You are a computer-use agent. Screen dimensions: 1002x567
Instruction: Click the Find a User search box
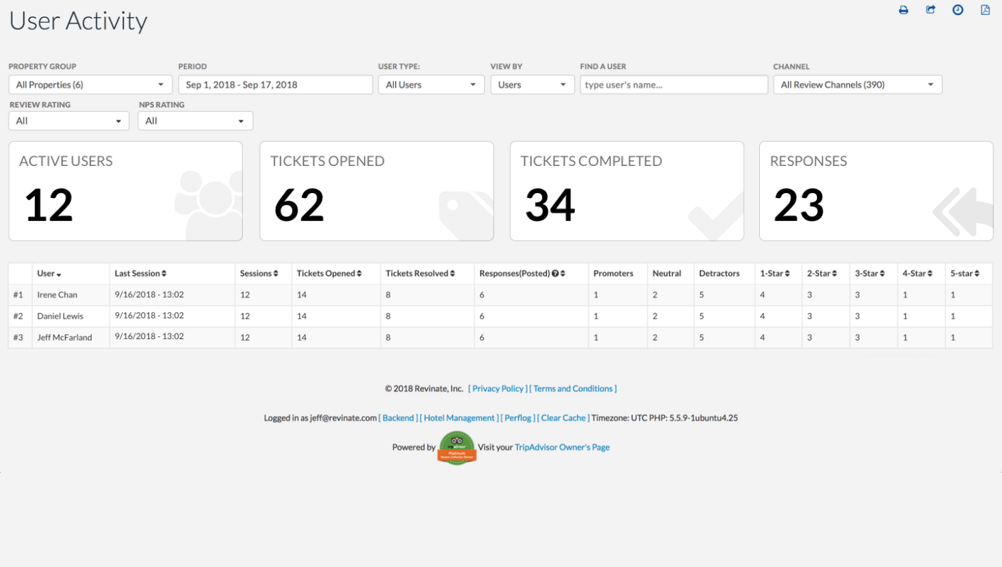point(673,85)
